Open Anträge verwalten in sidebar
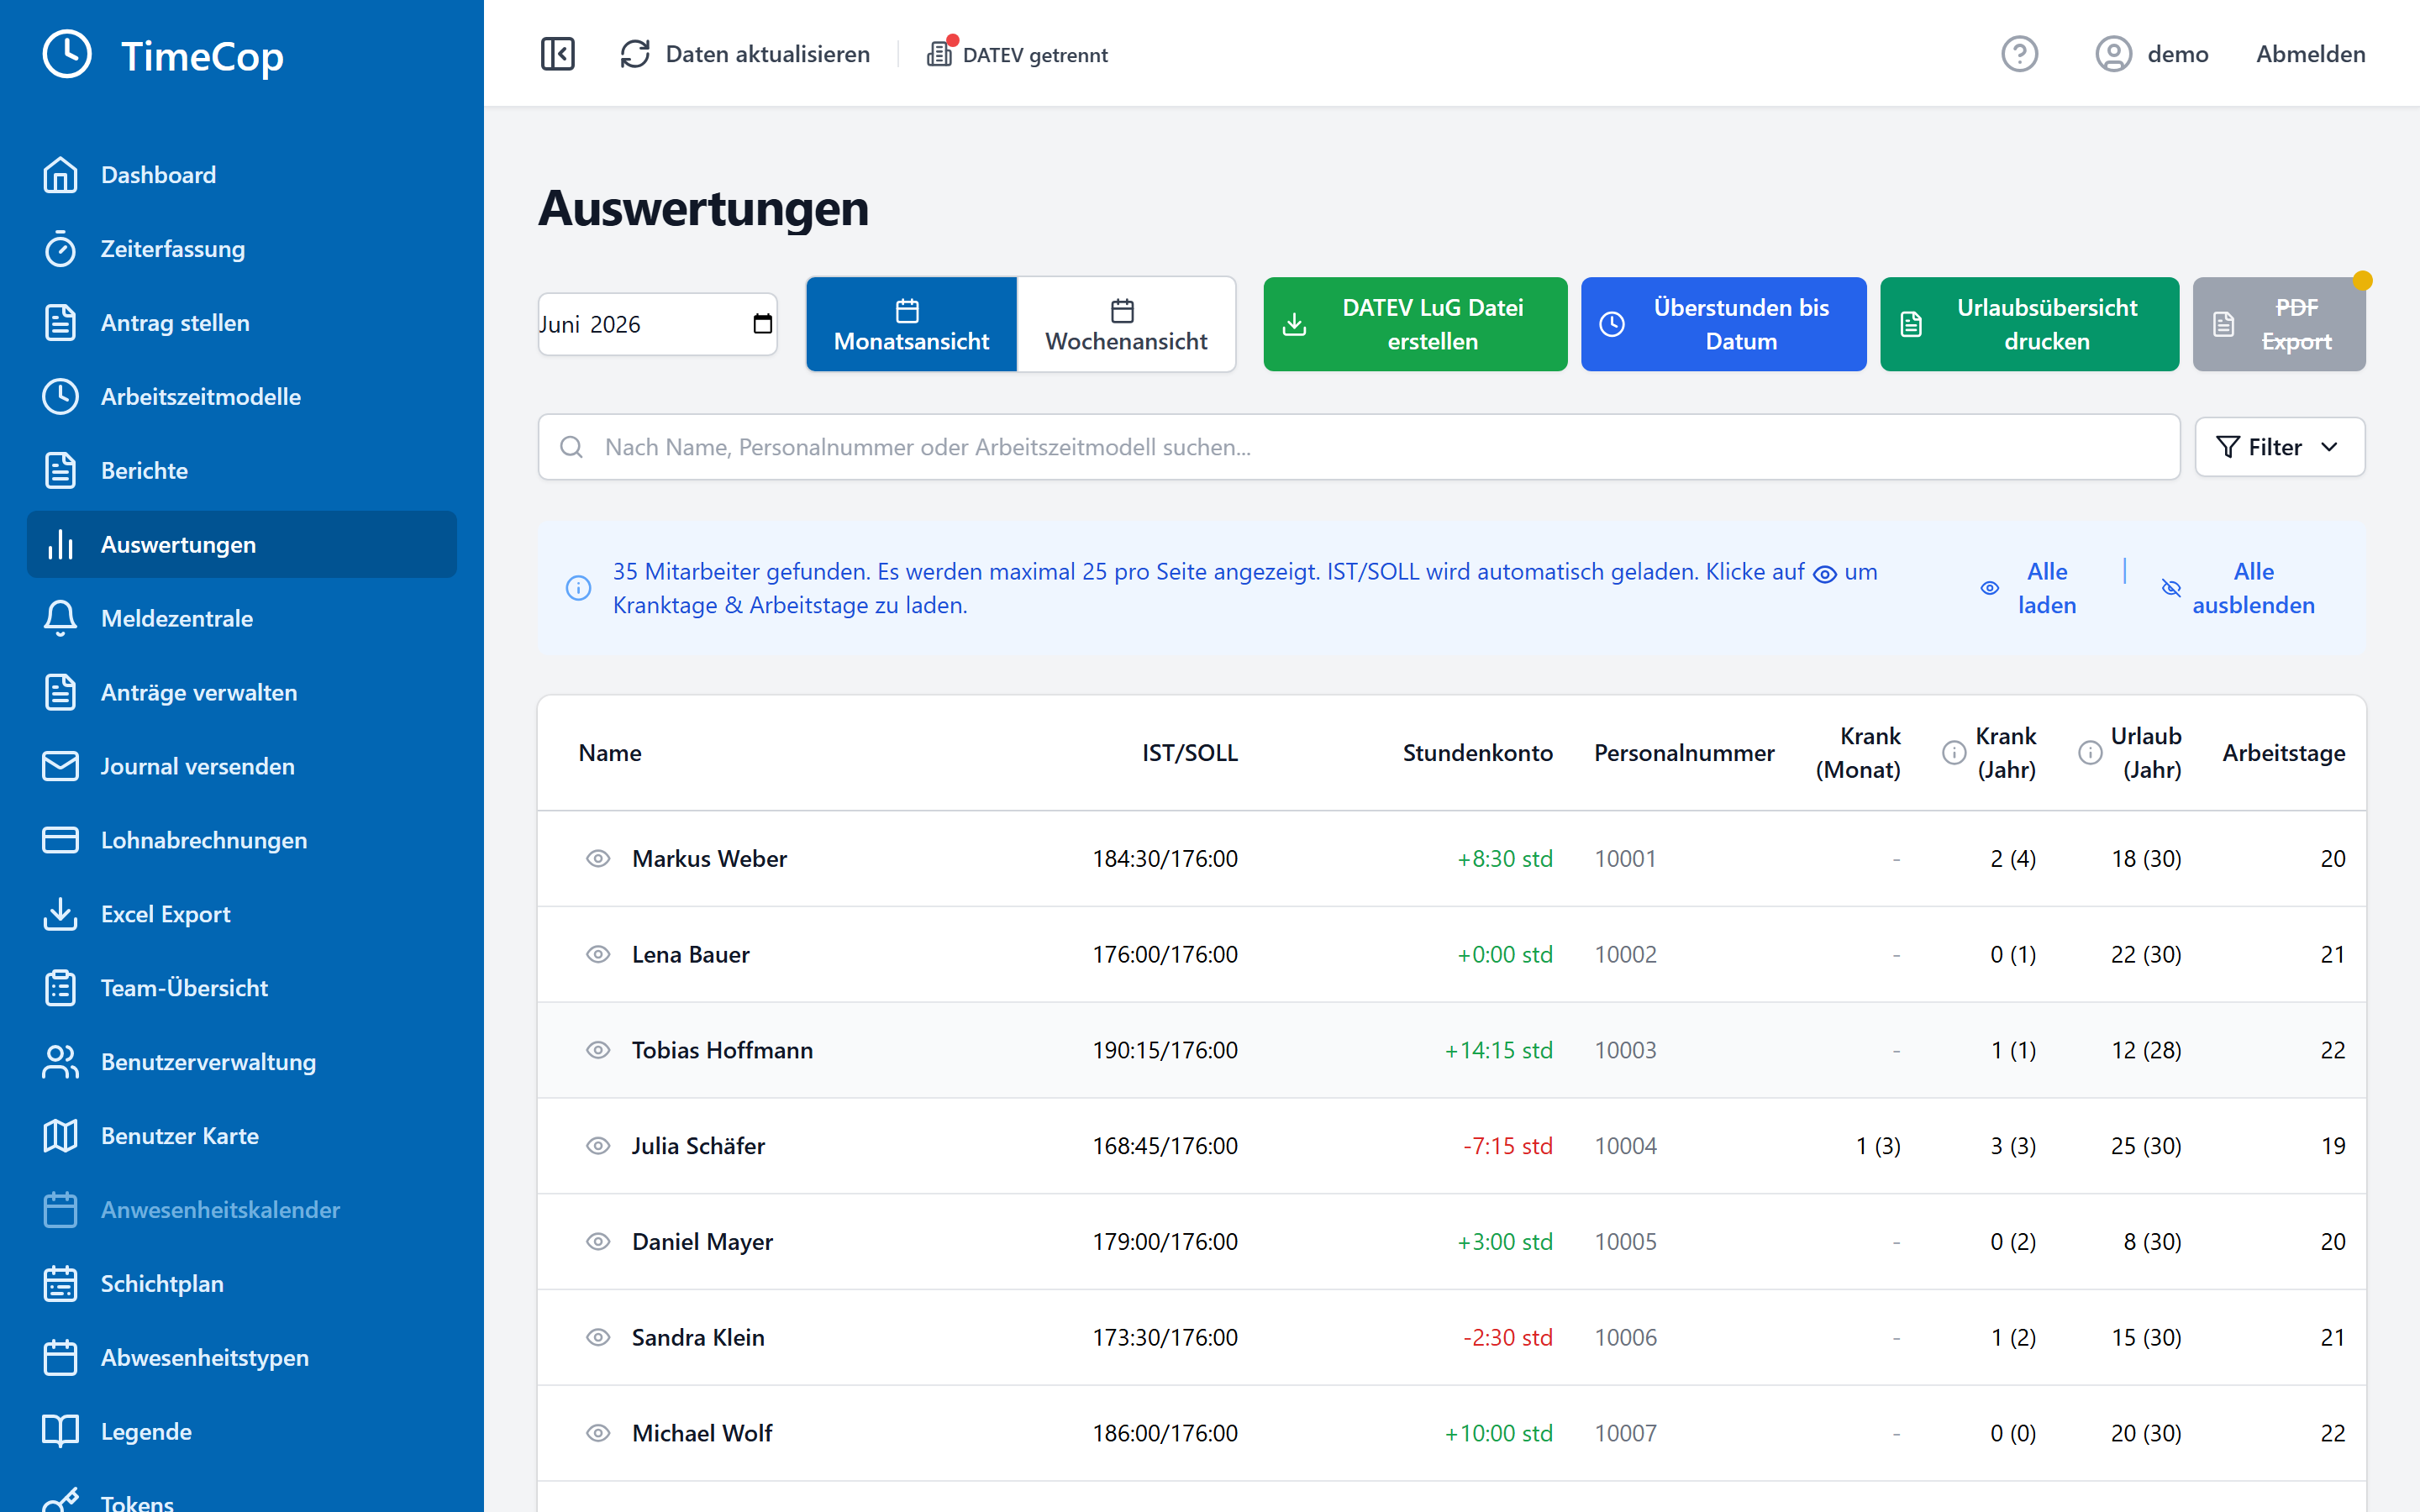This screenshot has width=2420, height=1512. 242,693
